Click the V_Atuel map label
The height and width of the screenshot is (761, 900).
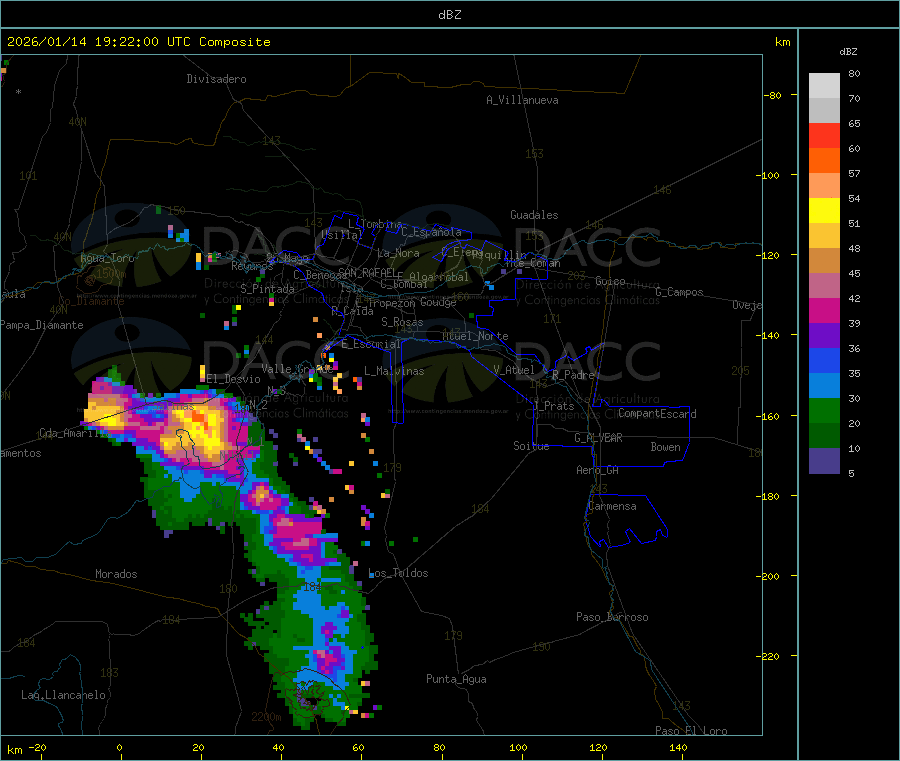tap(514, 370)
